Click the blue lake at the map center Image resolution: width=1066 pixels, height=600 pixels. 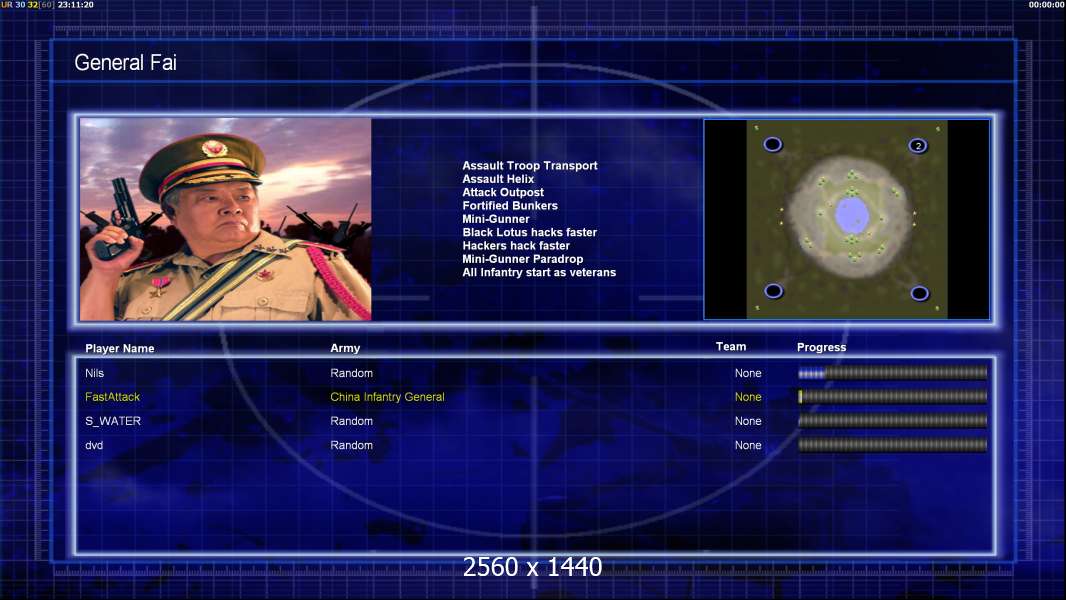[851, 215]
